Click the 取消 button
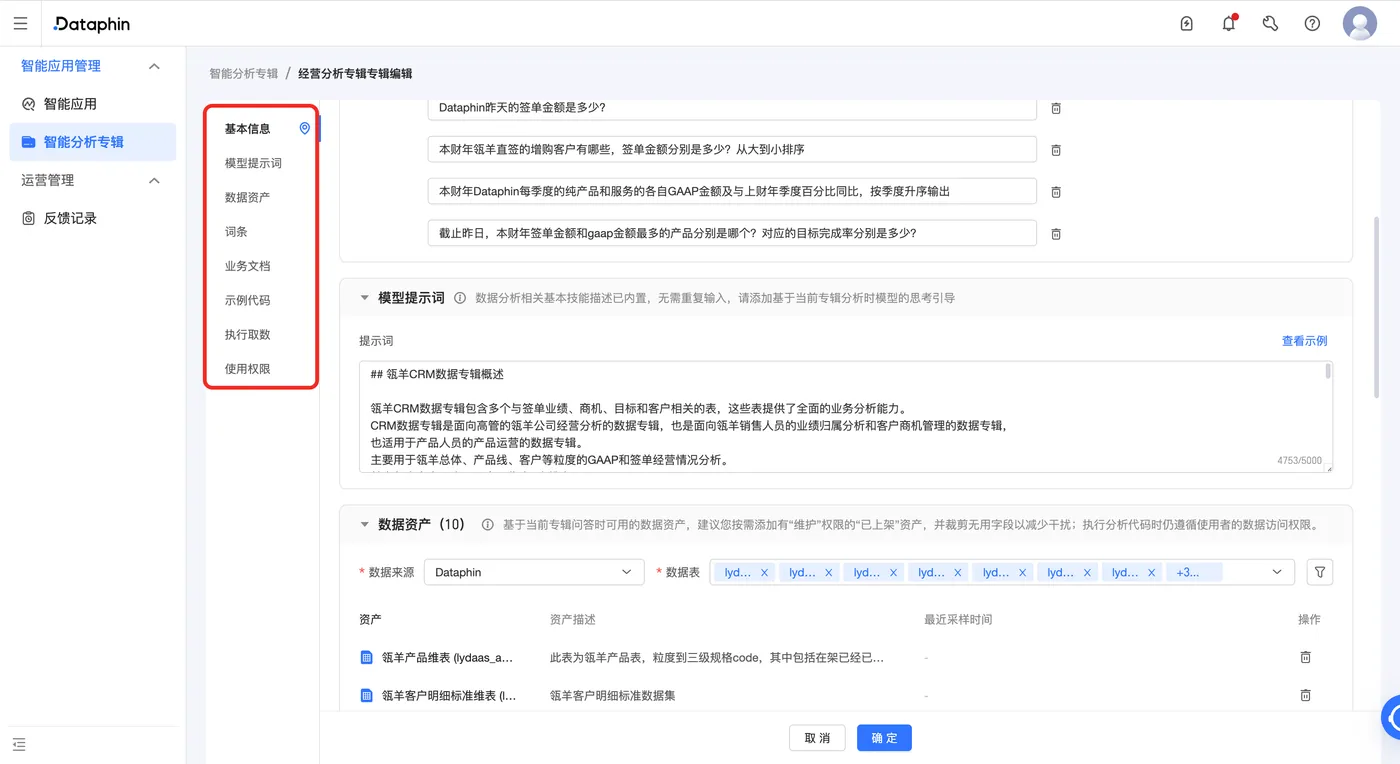 pyautogui.click(x=817, y=738)
